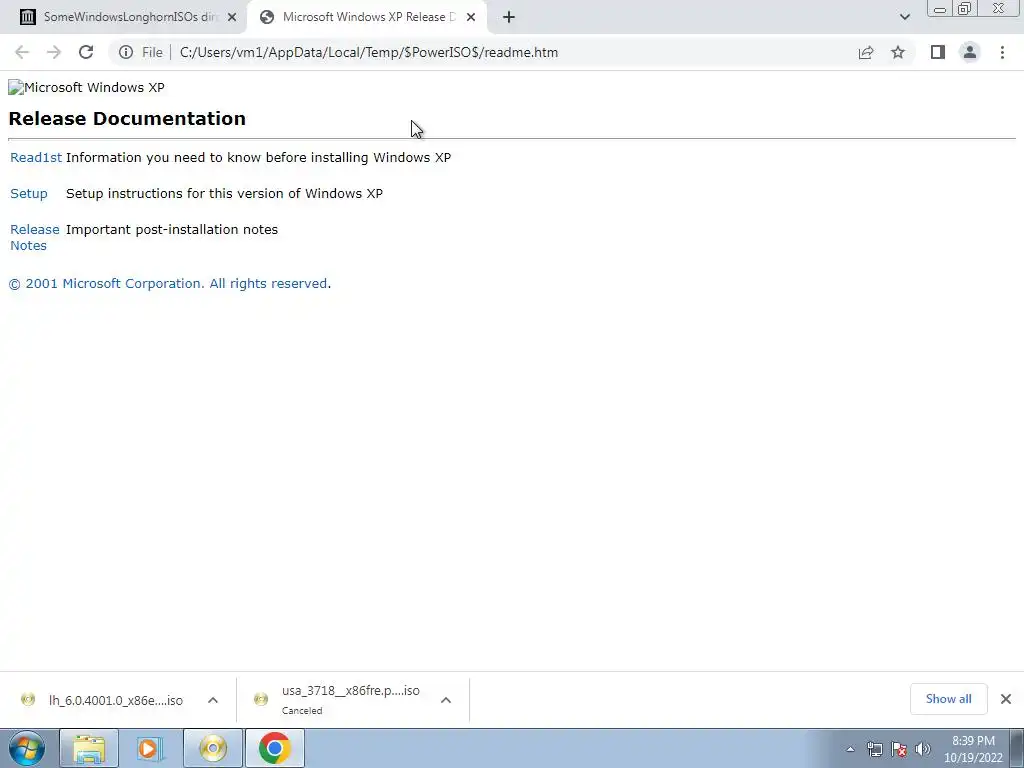This screenshot has height=768, width=1024.
Task: Expand the tab search chevron
Action: [904, 17]
